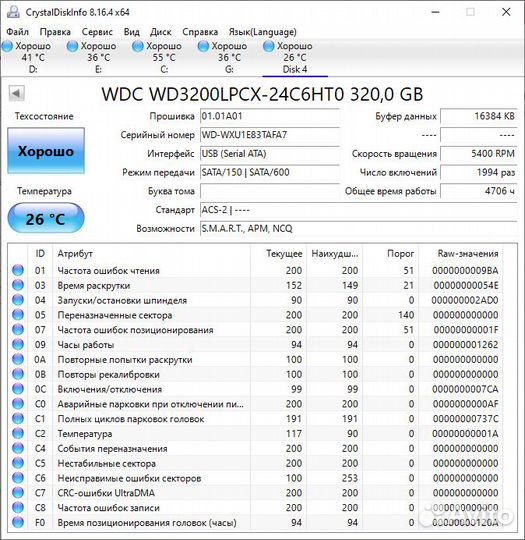
Task: Click the transfer mode field SATA/150 | SATA/600
Action: (x=270, y=172)
